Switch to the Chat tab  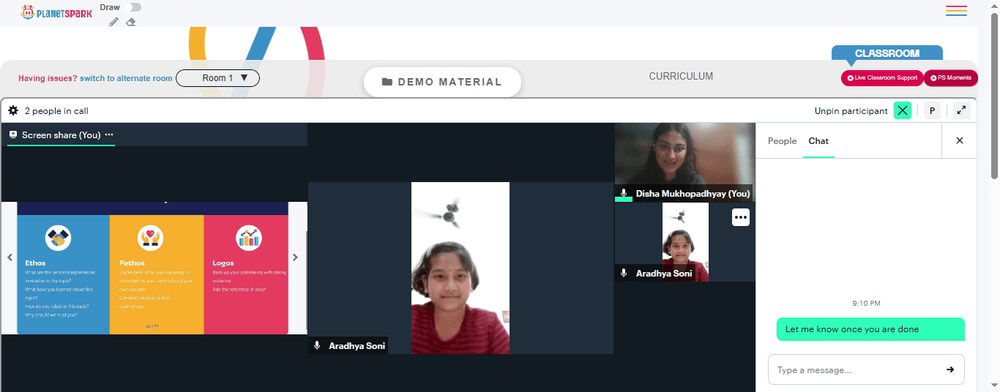click(x=818, y=141)
